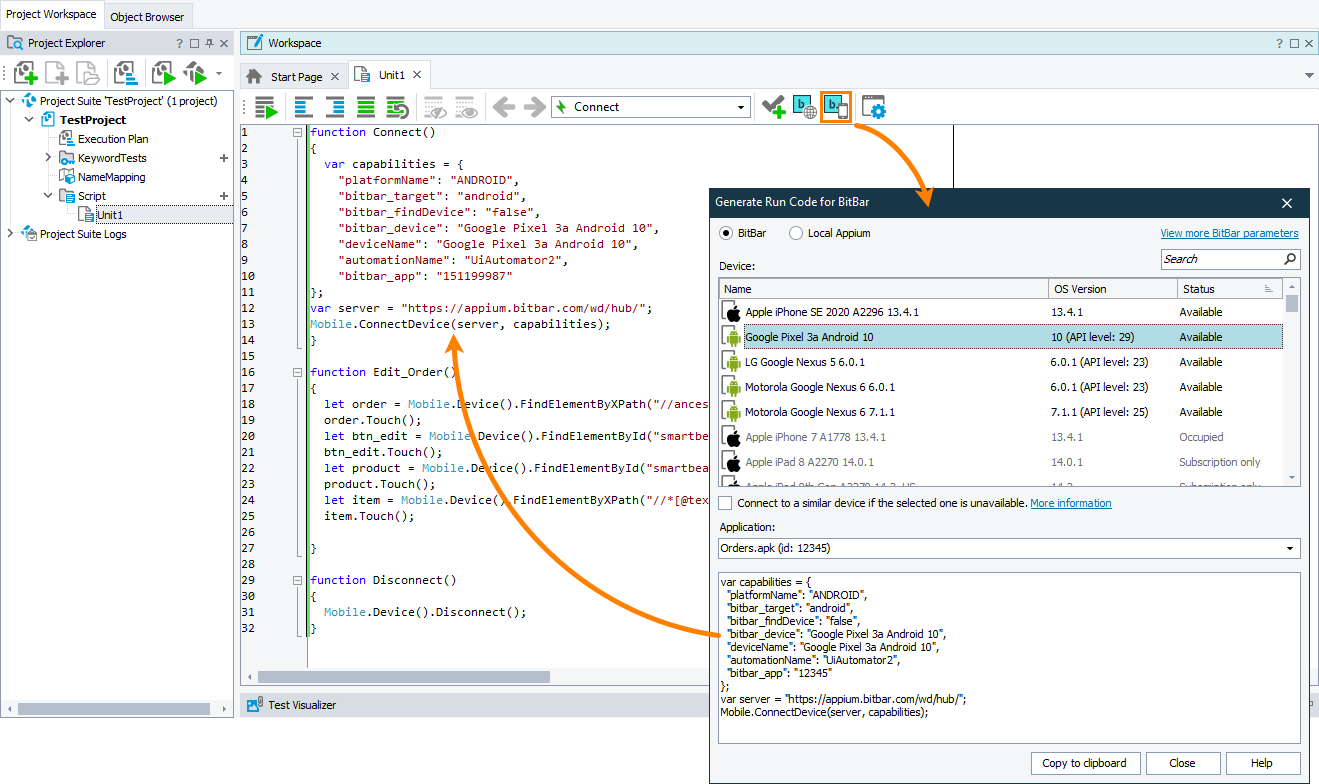Open the View more BitBar parameters link
This screenshot has height=784, width=1319.
tap(1229, 233)
